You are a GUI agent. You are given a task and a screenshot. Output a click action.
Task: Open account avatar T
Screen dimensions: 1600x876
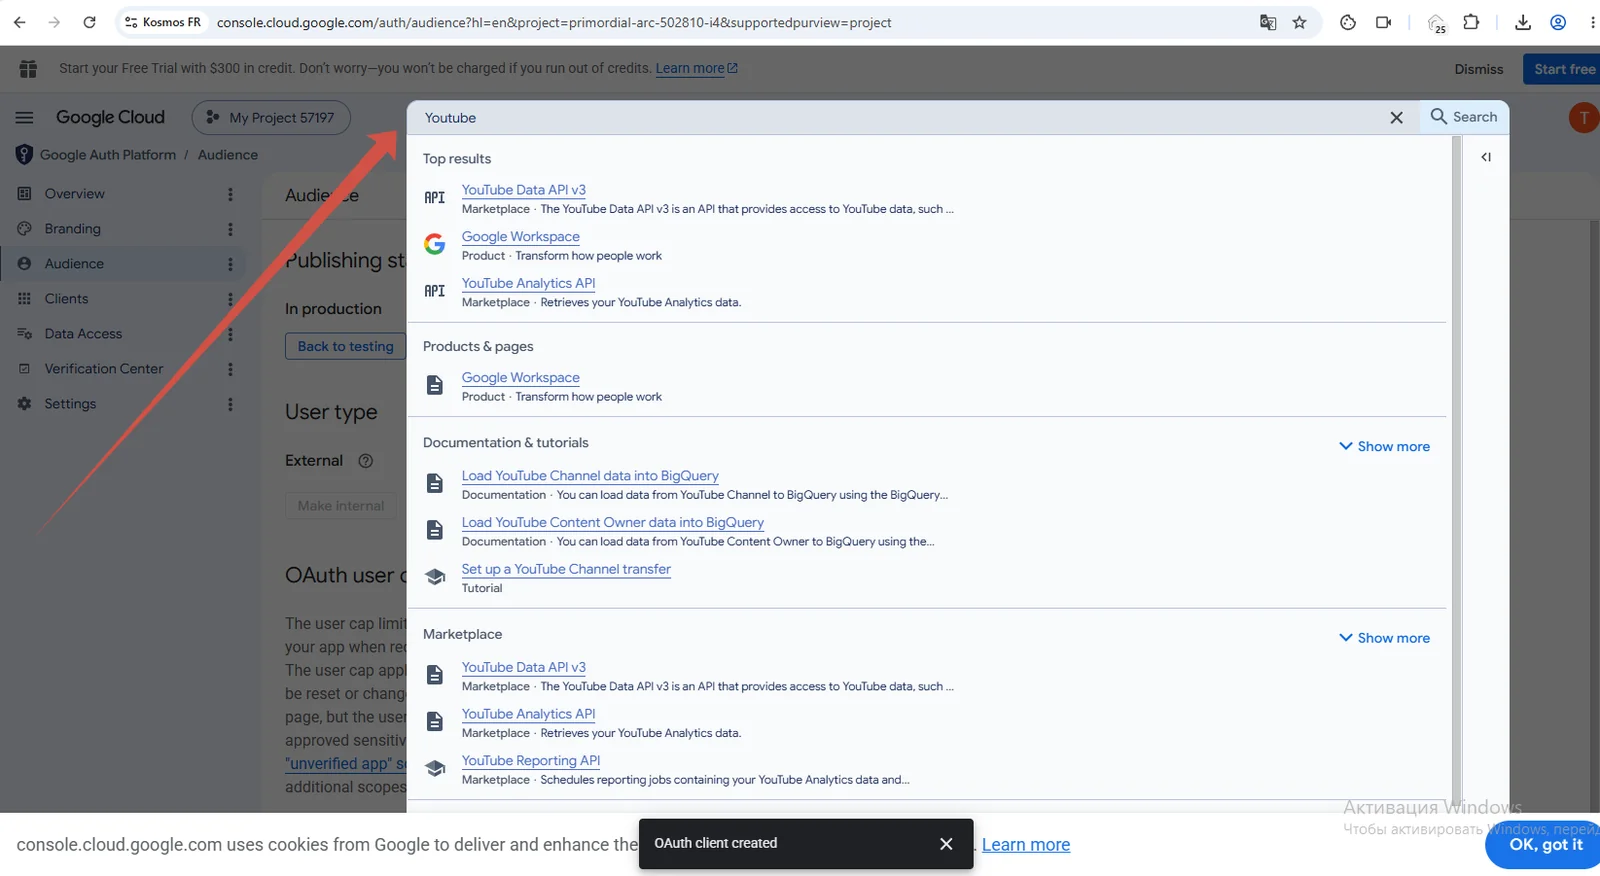(x=1583, y=118)
